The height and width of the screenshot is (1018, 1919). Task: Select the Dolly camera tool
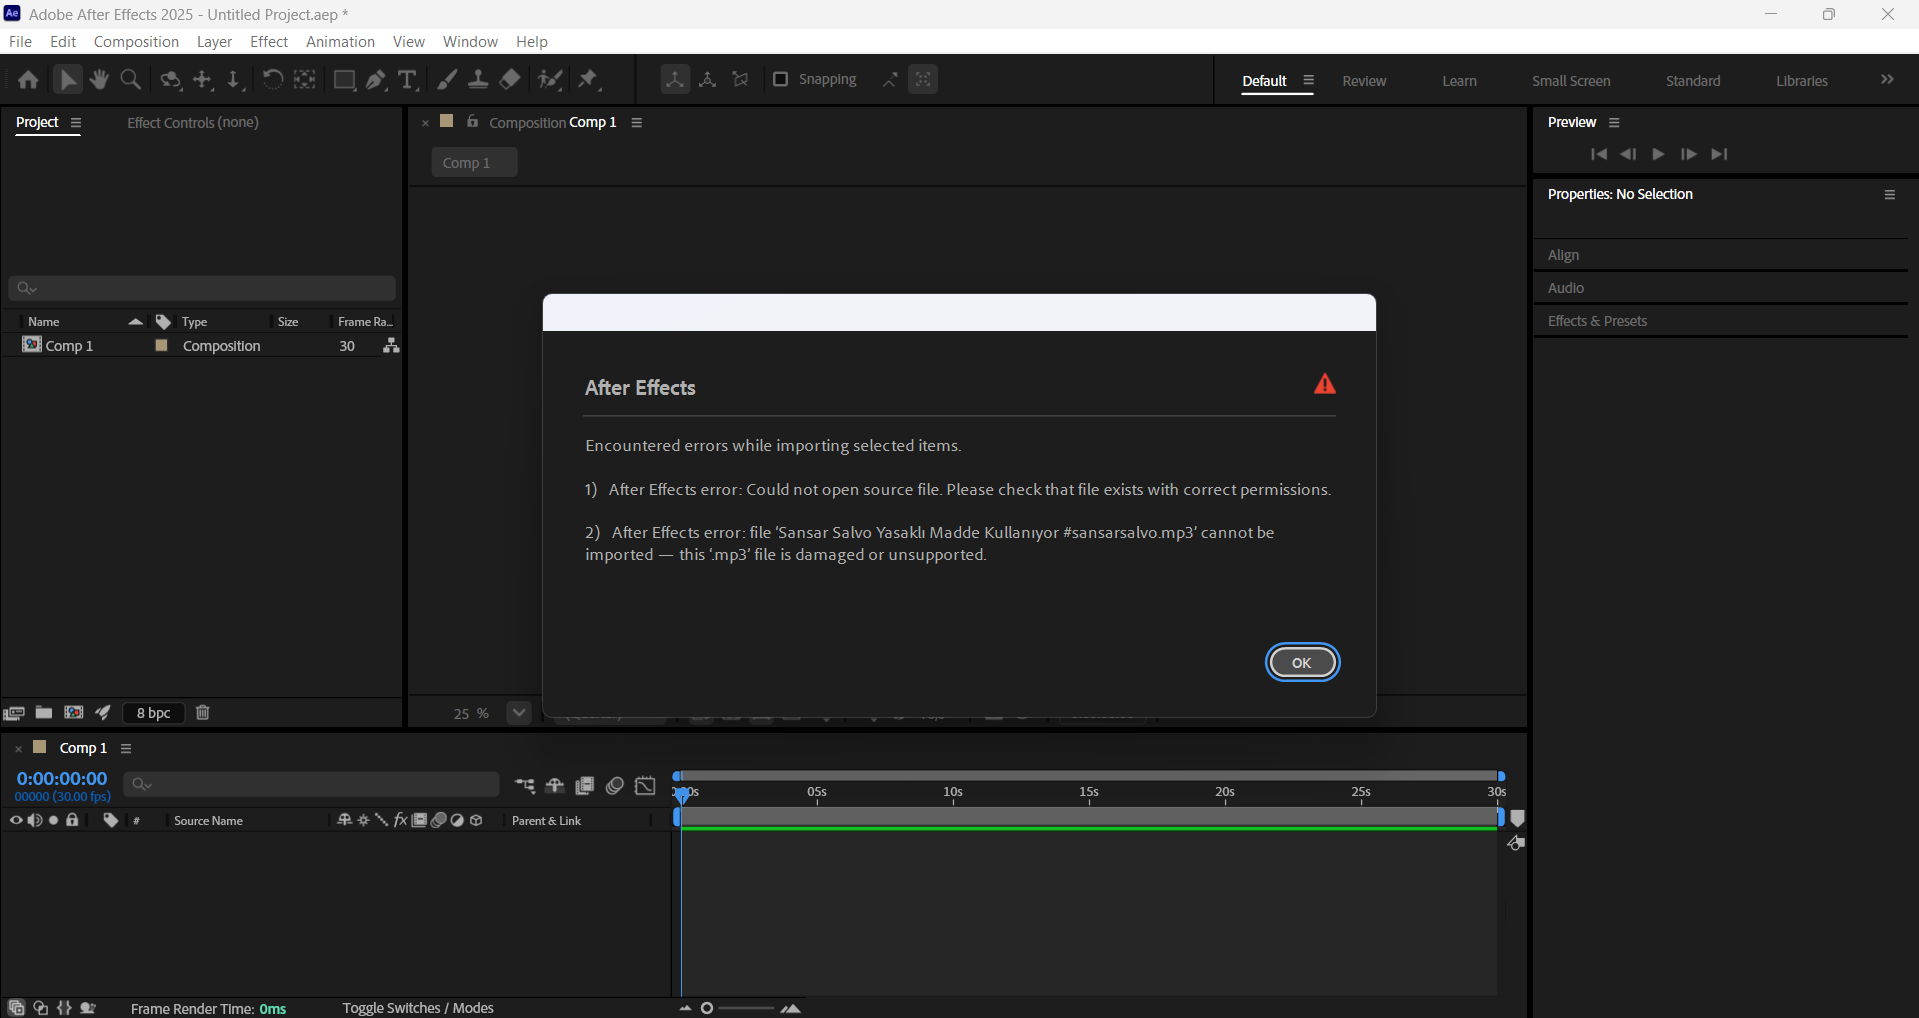click(234, 80)
